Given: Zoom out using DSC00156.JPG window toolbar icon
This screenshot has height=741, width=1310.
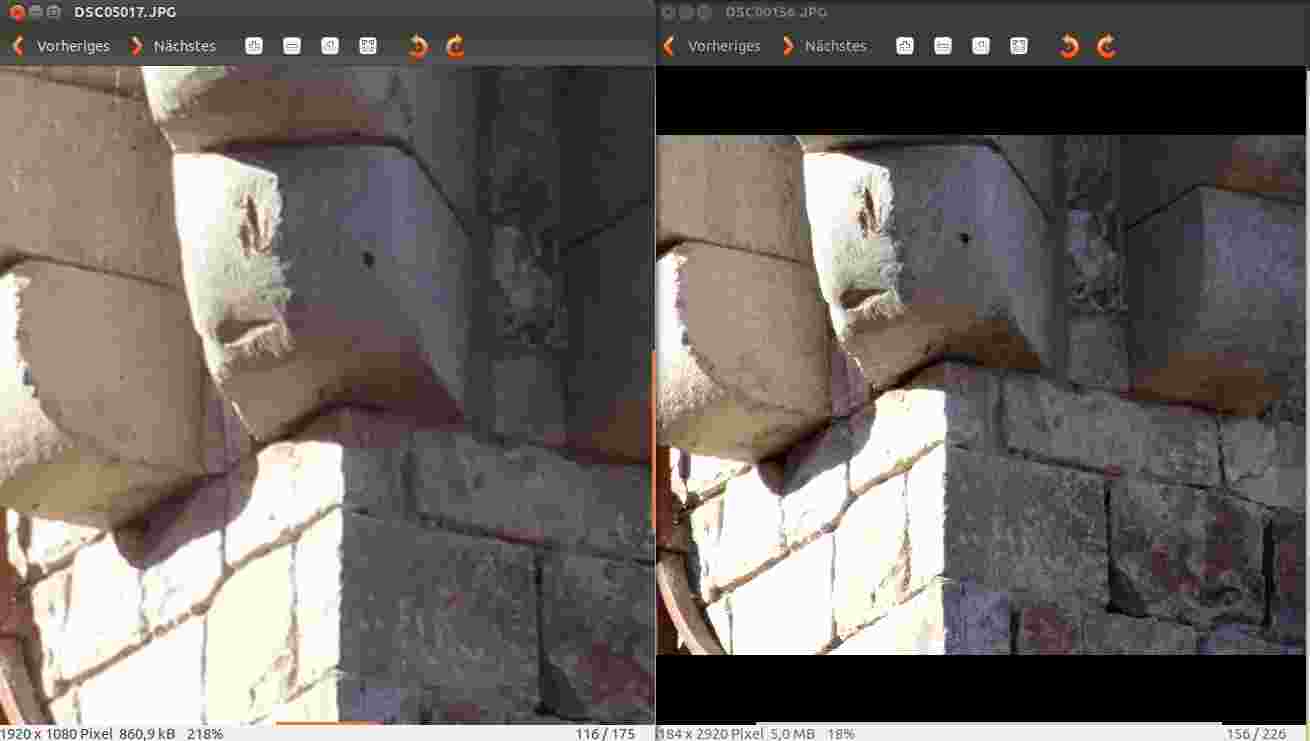Looking at the screenshot, I should [x=943, y=46].
